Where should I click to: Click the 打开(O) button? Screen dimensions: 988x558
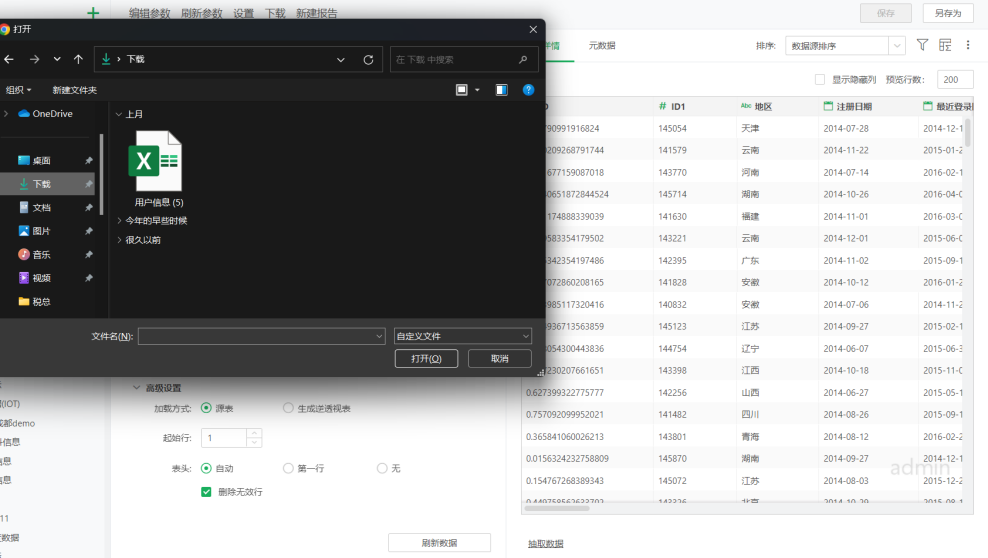tap(427, 358)
